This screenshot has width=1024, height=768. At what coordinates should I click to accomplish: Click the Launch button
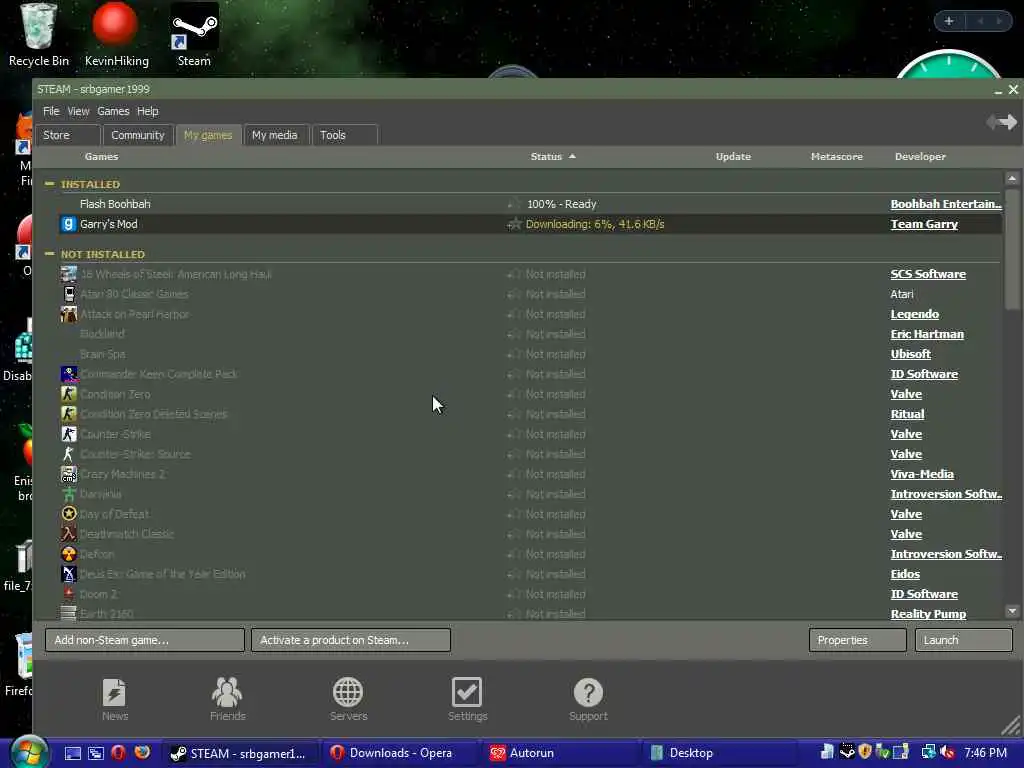pyautogui.click(x=963, y=640)
